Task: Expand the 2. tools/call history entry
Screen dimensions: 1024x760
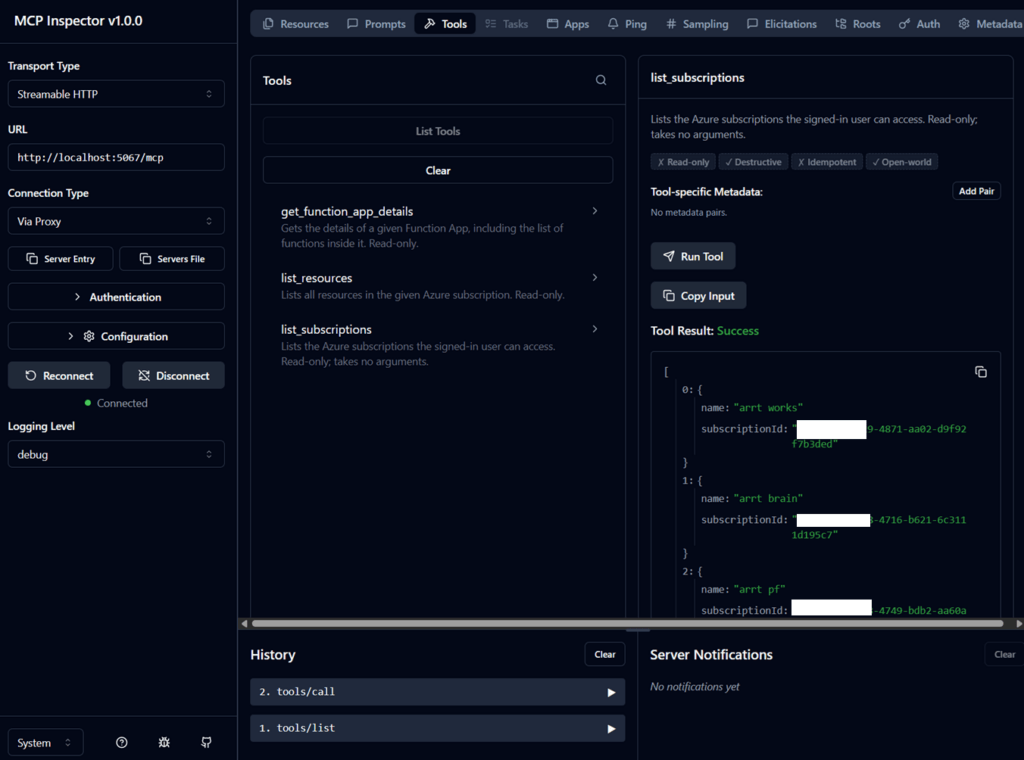Action: click(x=437, y=692)
